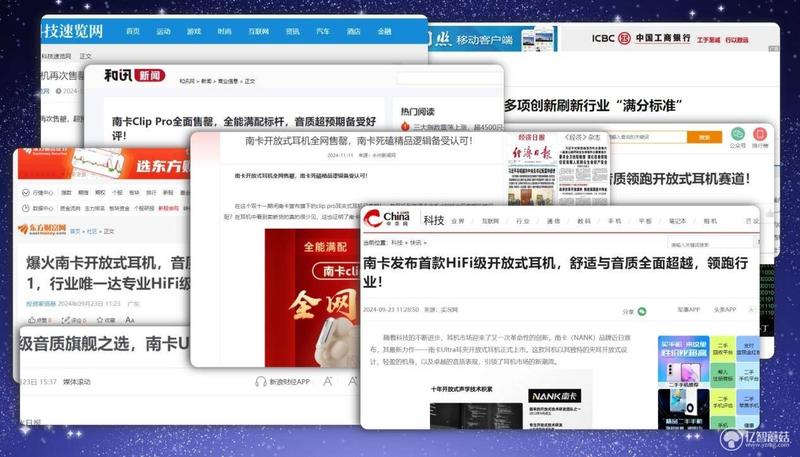
Task: Click the Aa font size icon
Action: (130, 320)
